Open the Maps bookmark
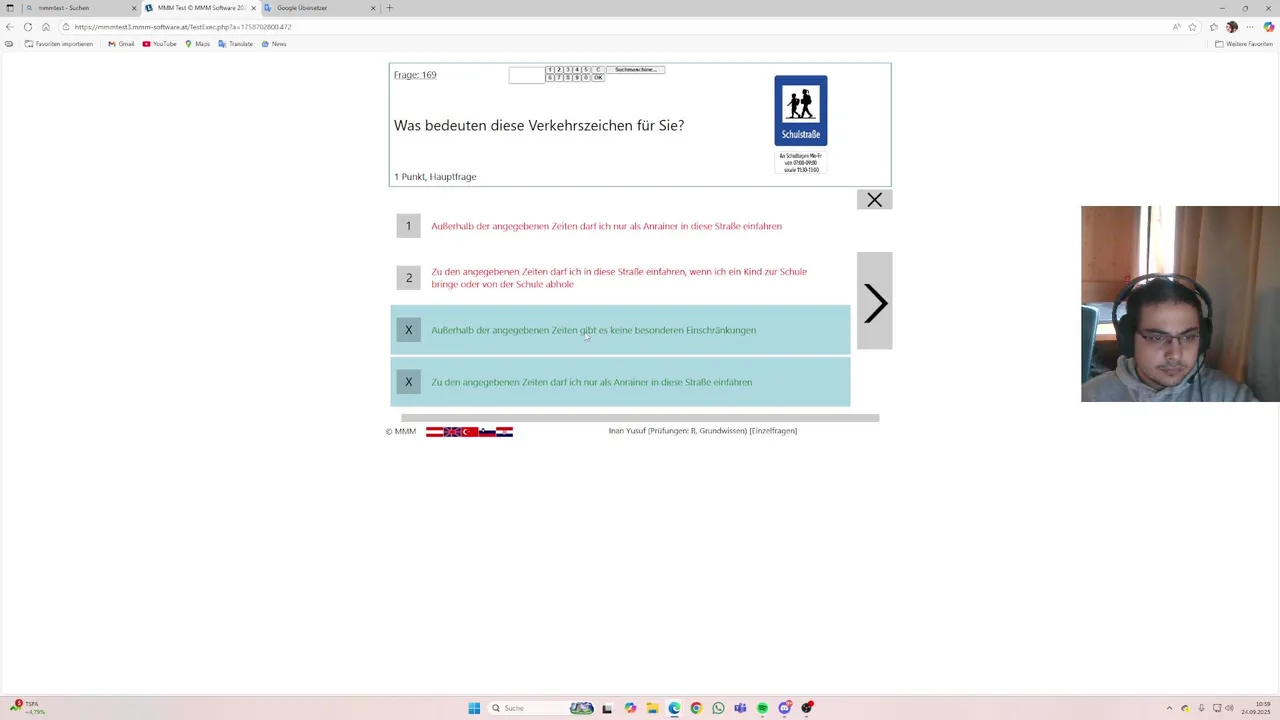1280x720 pixels. 198,44
